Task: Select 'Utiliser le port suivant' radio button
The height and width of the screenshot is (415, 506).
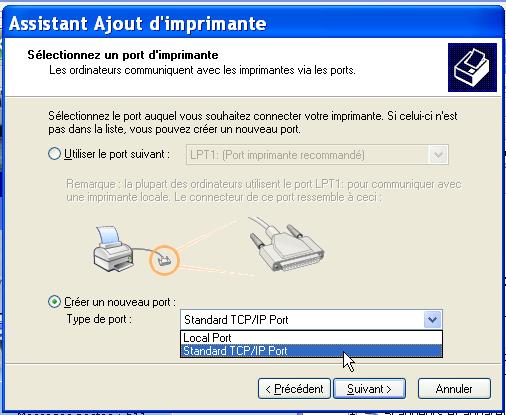Action: pyautogui.click(x=54, y=154)
